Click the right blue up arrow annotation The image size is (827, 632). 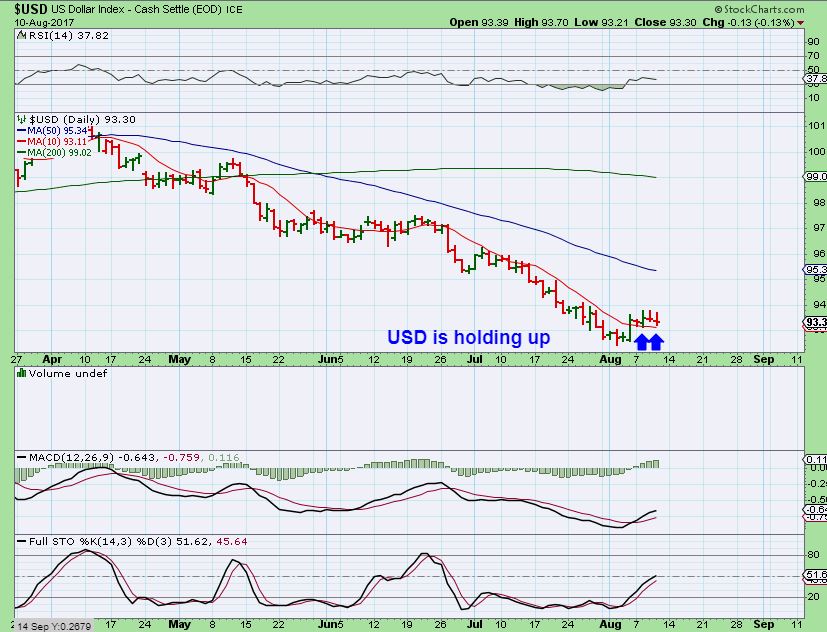point(657,342)
